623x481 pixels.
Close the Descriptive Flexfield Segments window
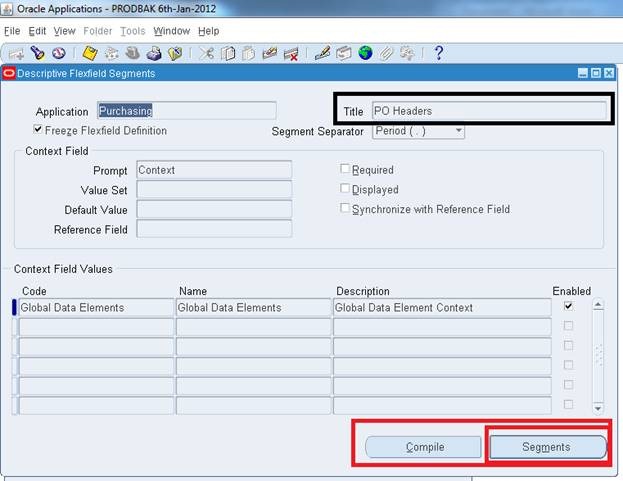pyautogui.click(x=609, y=73)
